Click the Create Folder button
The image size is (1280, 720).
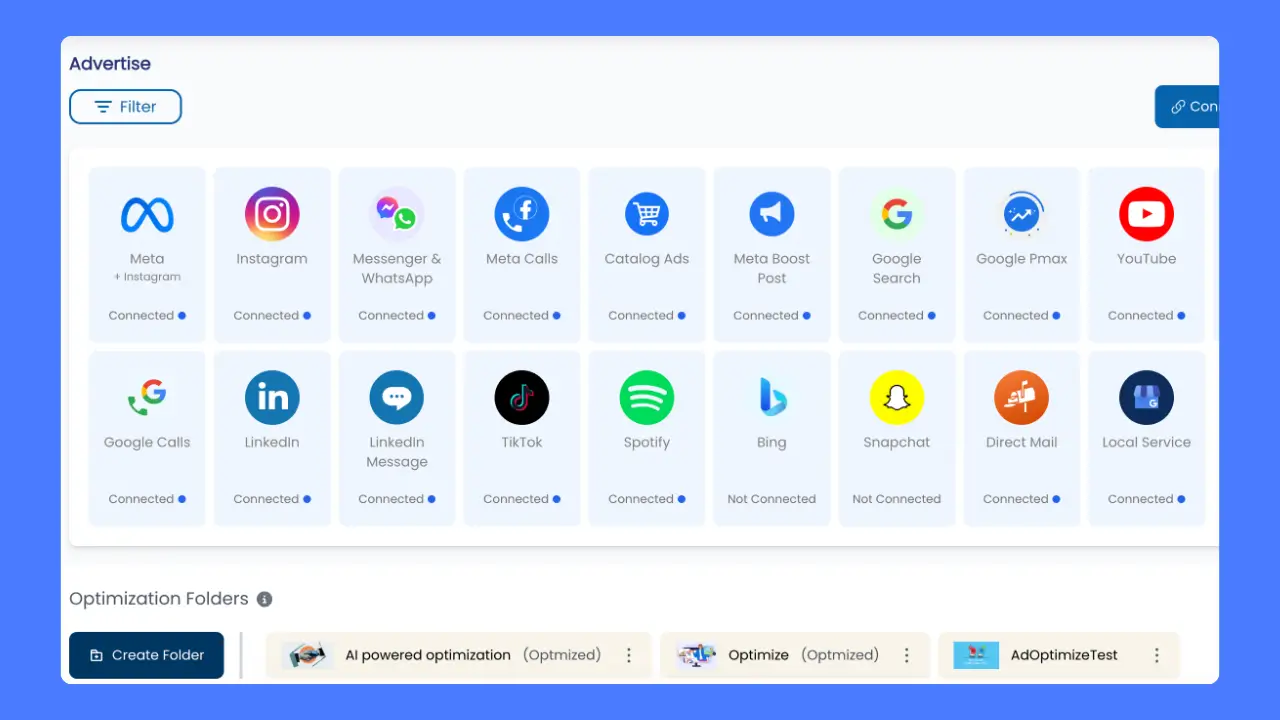[146, 655]
